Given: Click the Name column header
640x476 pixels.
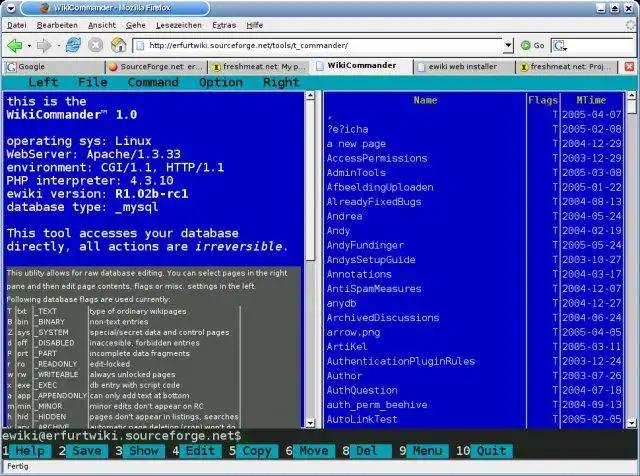Looking at the screenshot, I should coord(425,100).
